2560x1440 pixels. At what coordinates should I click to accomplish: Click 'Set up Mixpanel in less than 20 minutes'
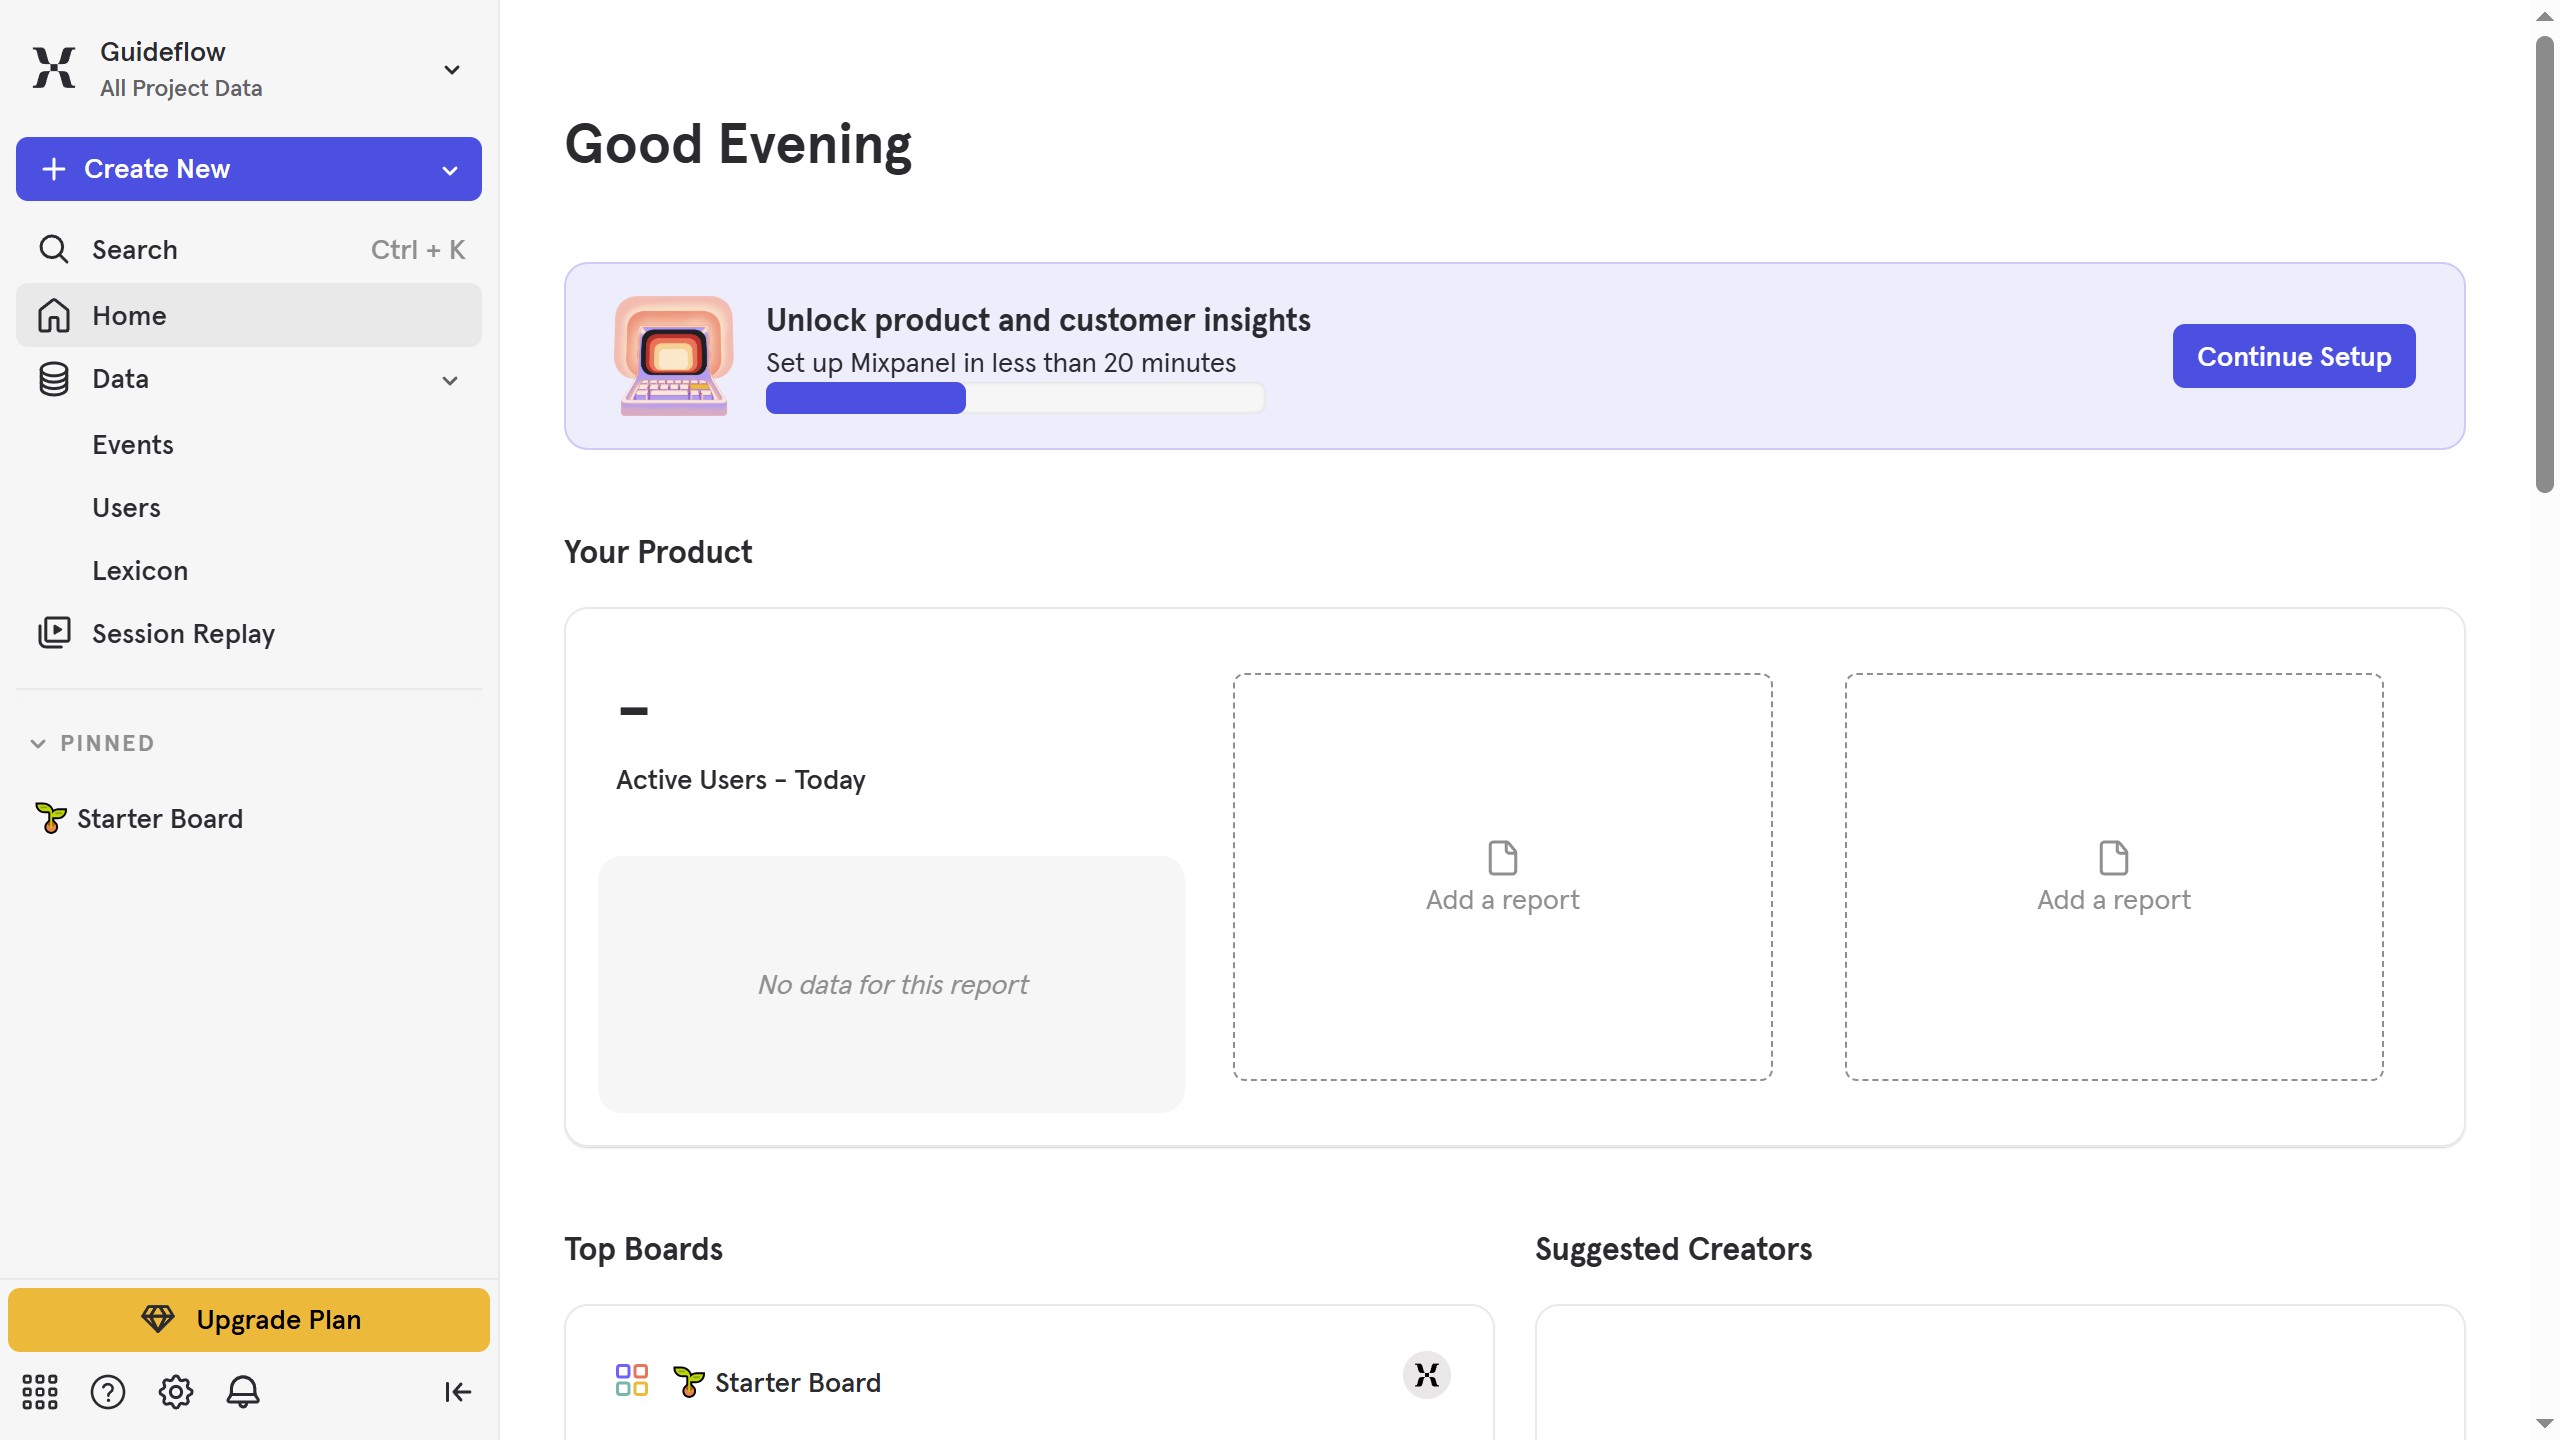click(x=1001, y=363)
